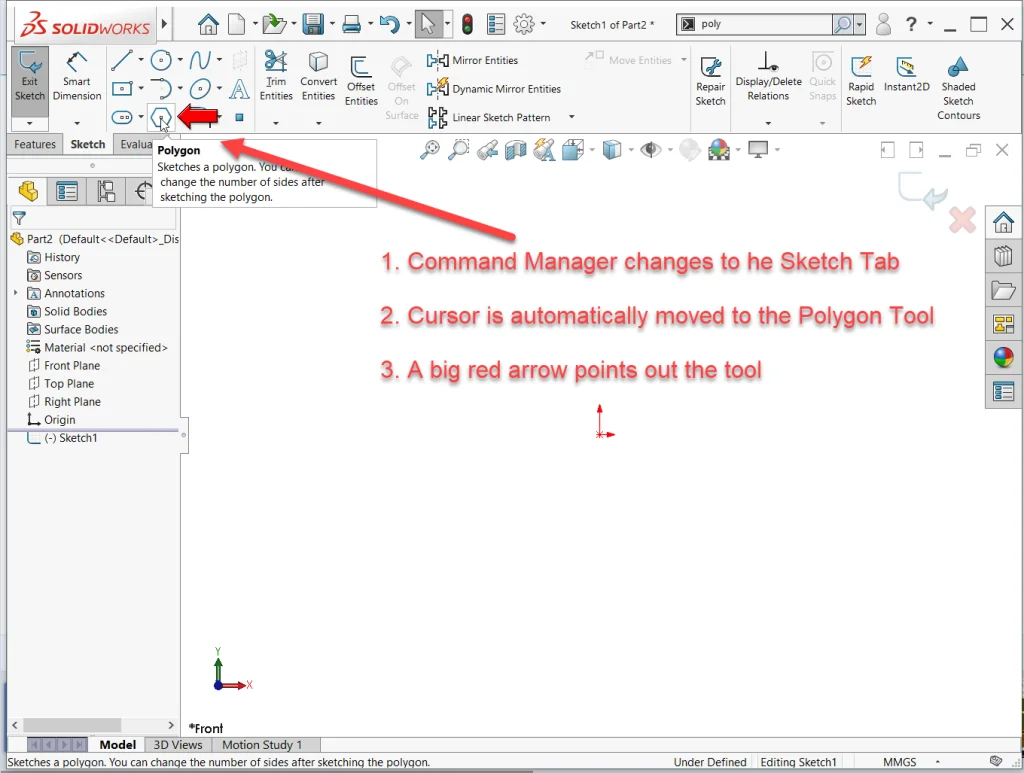
Task: Select Front Plane in feature tree
Action: pyautogui.click(x=71, y=365)
